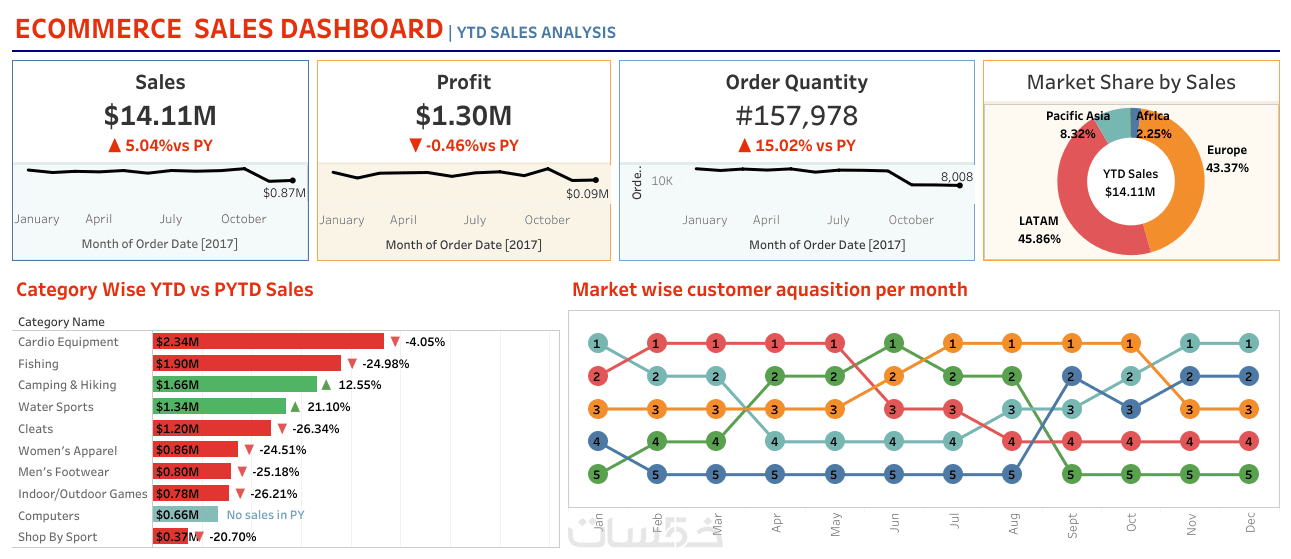Click the green up arrow beside 21.10%
This screenshot has height=559, width=1291.
(294, 407)
